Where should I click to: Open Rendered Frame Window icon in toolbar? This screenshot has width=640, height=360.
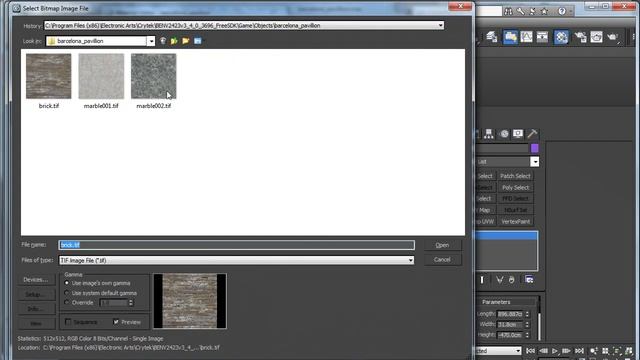[x=596, y=37]
